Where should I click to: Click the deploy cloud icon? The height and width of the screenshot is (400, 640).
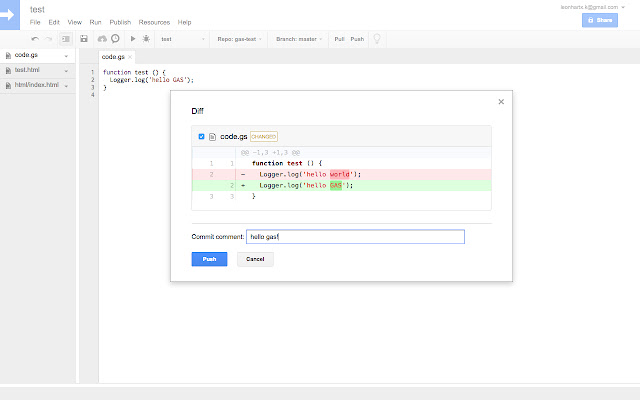point(102,39)
